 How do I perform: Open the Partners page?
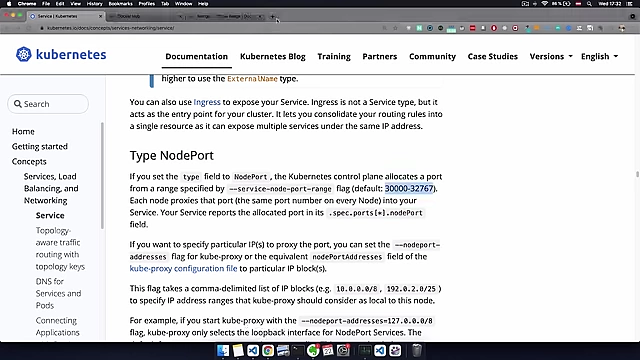[380, 56]
